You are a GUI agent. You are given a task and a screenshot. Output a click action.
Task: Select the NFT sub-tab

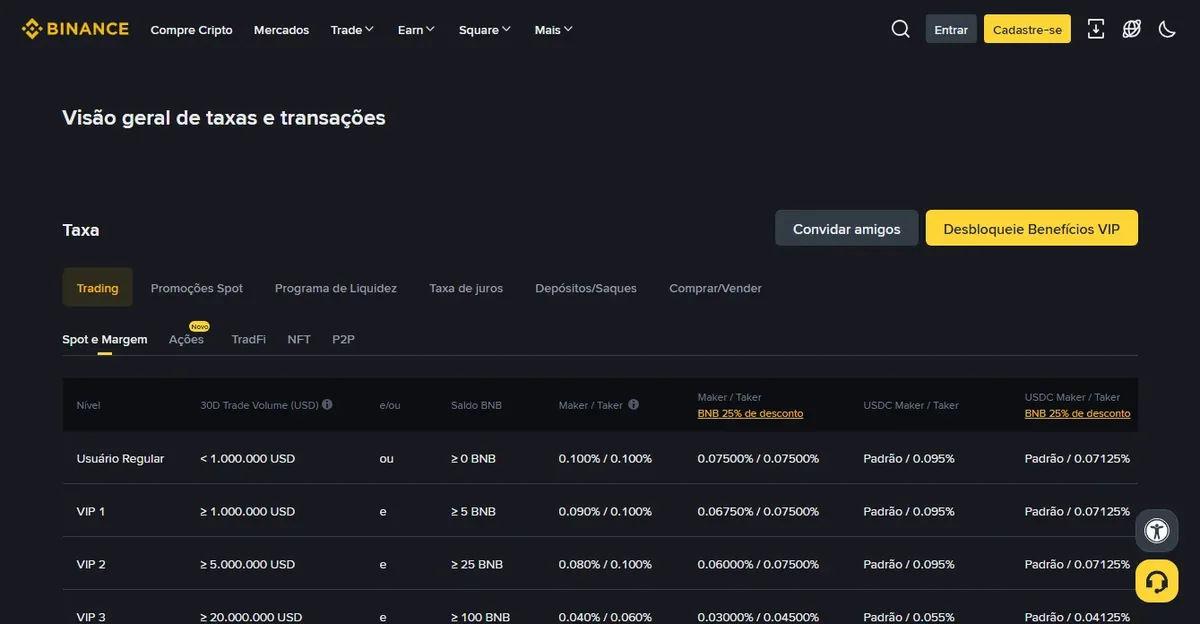click(299, 339)
